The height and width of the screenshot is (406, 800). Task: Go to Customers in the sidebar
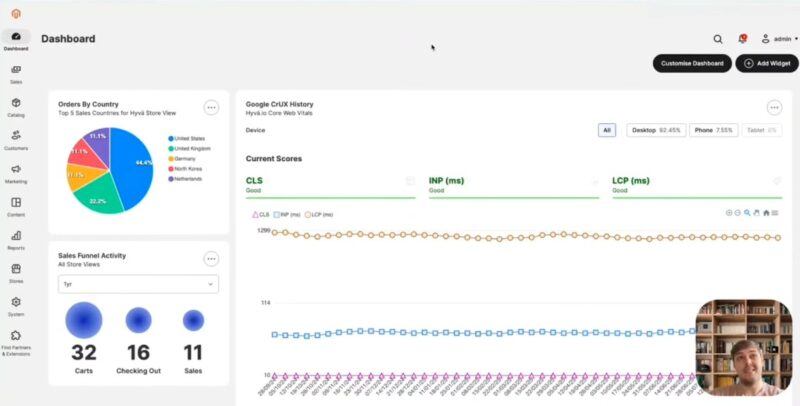coord(16,138)
